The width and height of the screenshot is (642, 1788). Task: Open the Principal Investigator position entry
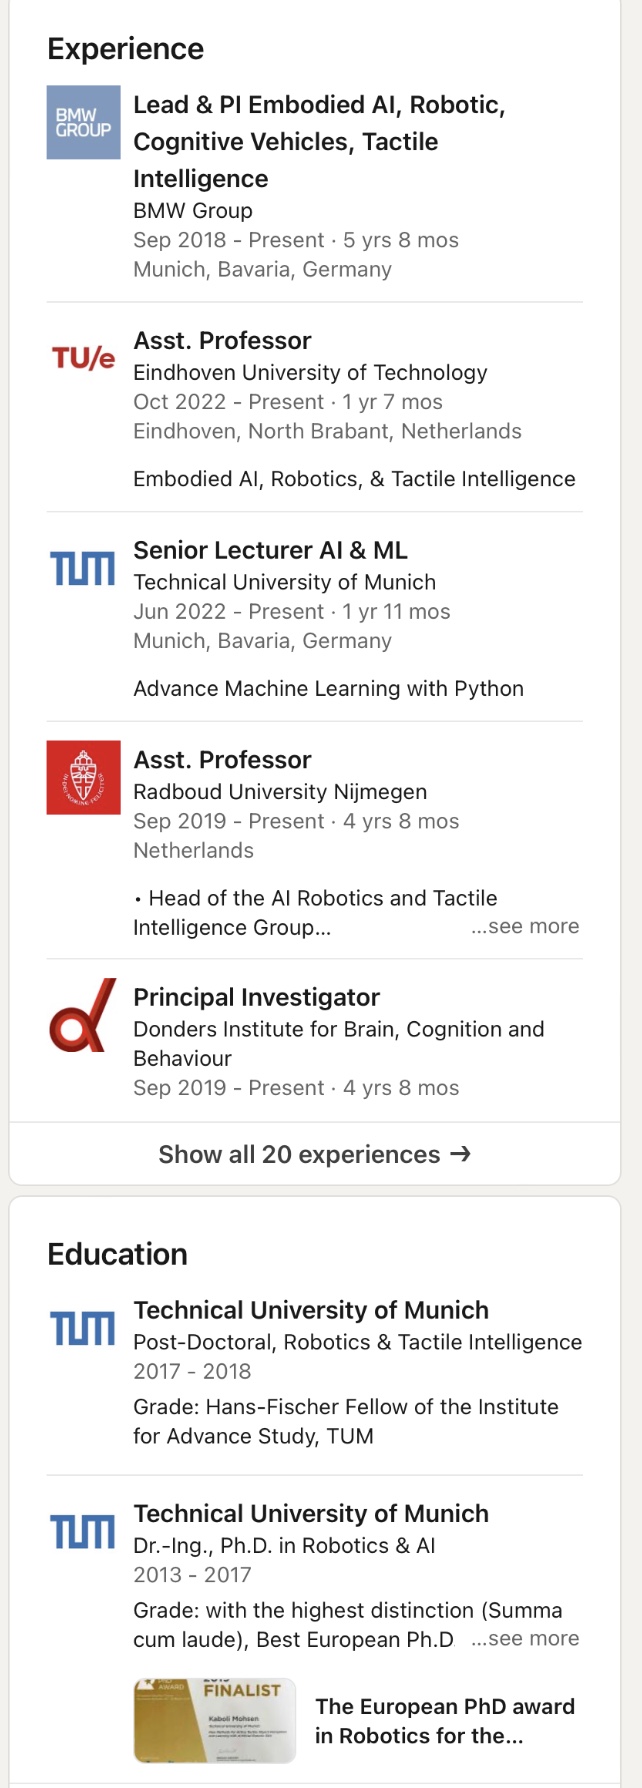tap(256, 997)
